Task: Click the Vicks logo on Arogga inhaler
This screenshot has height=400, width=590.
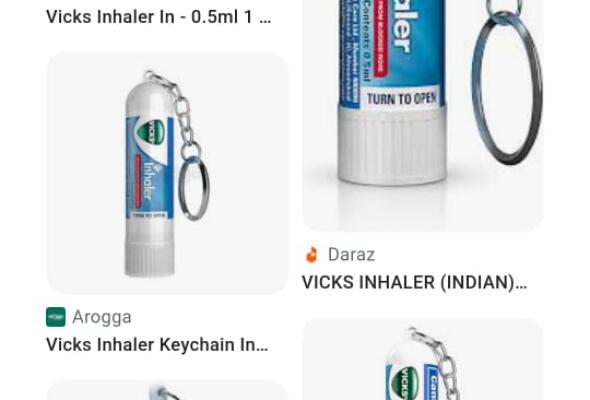Action: [150, 132]
